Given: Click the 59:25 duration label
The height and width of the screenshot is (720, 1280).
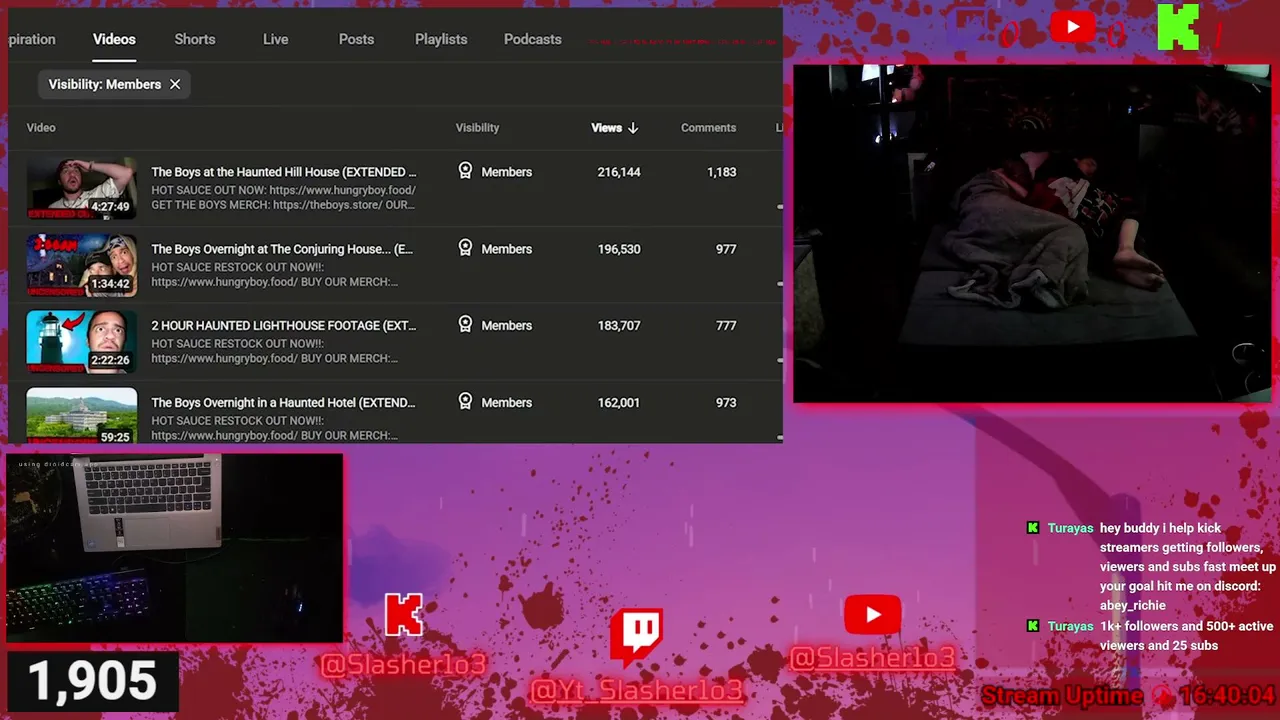Looking at the screenshot, I should tap(115, 437).
